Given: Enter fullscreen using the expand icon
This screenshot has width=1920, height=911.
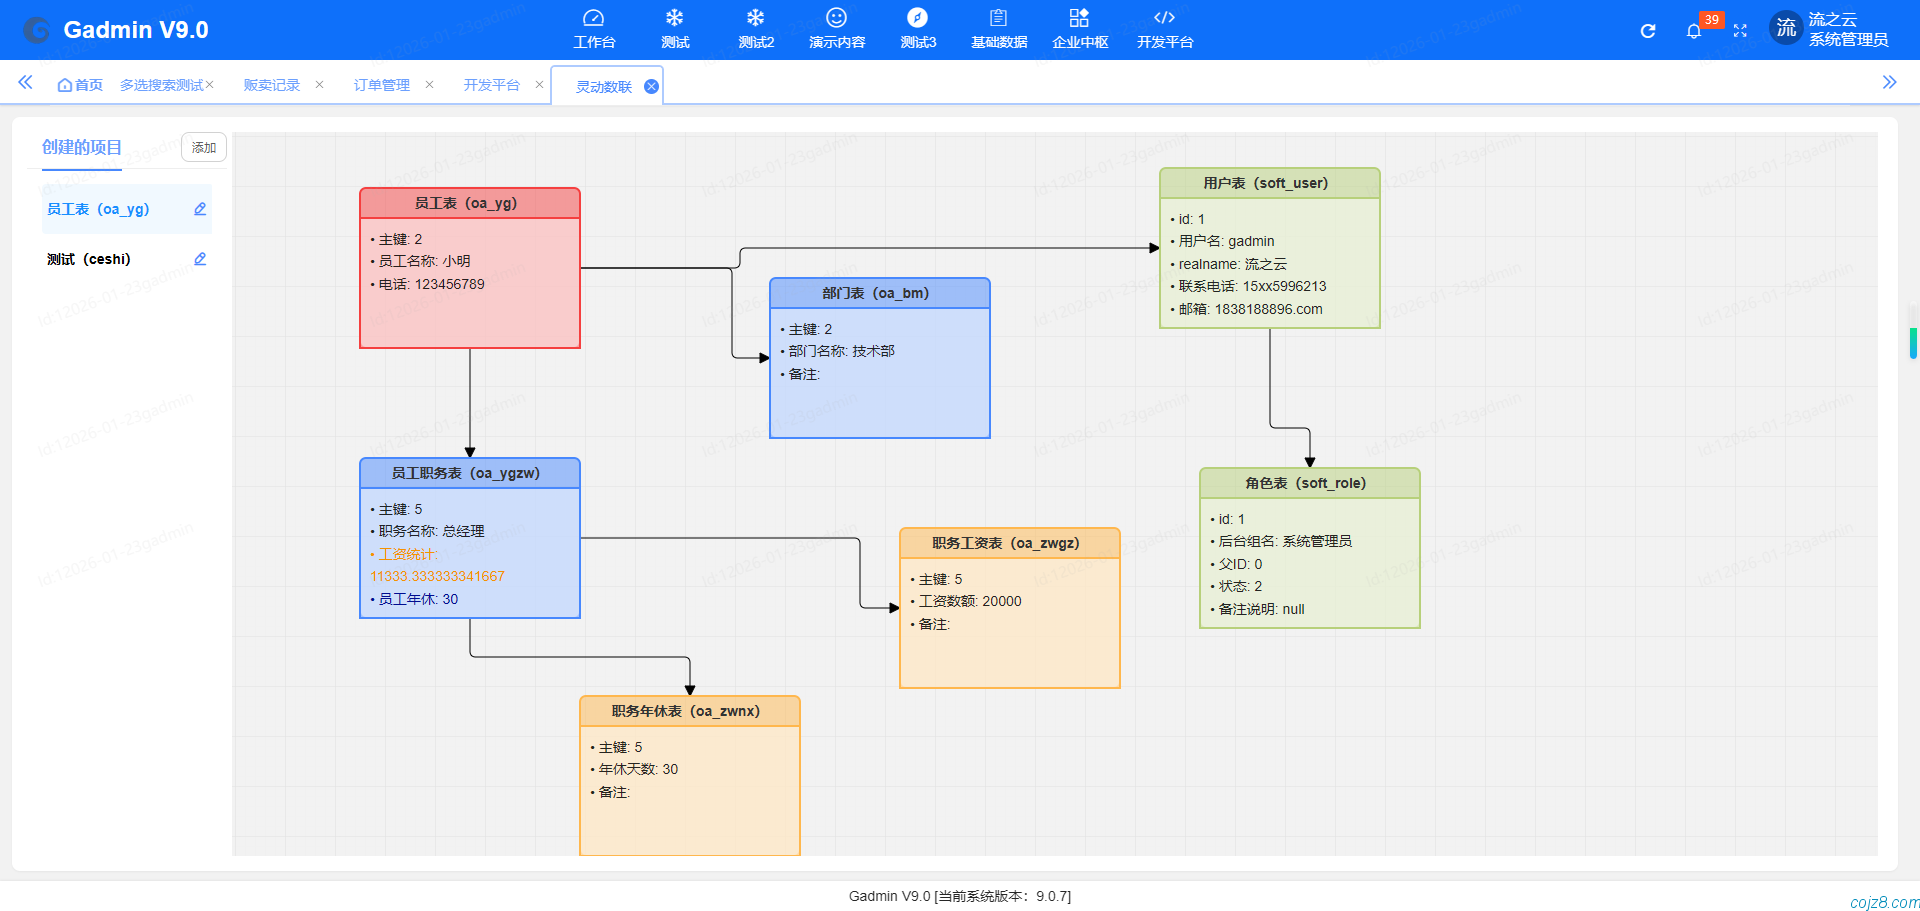Looking at the screenshot, I should point(1740,31).
